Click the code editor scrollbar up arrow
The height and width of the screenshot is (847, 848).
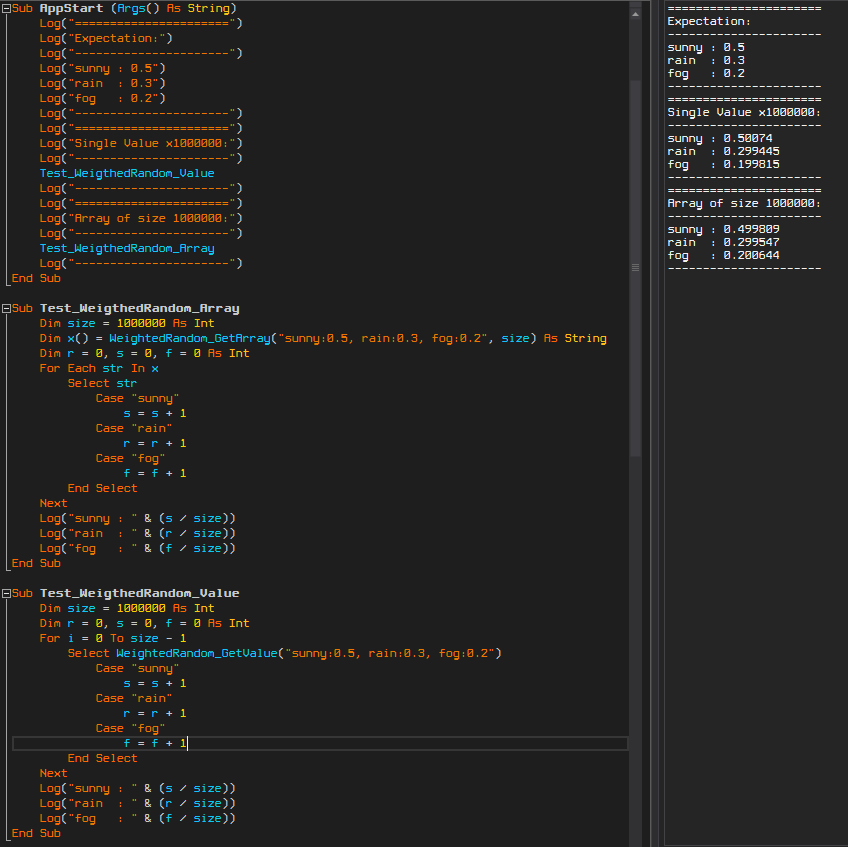pos(635,14)
